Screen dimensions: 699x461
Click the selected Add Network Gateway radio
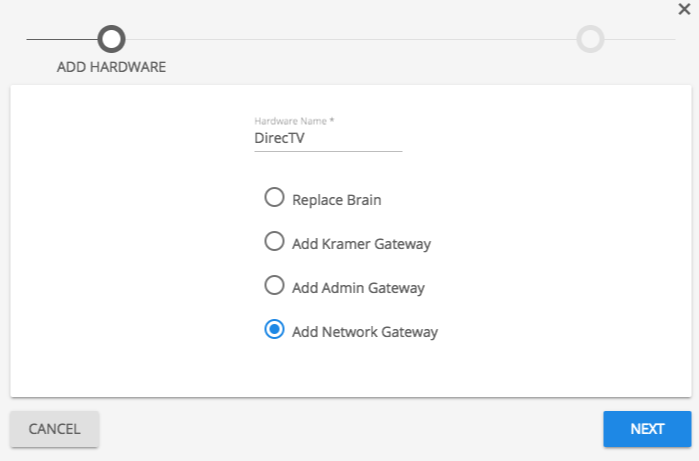(274, 330)
